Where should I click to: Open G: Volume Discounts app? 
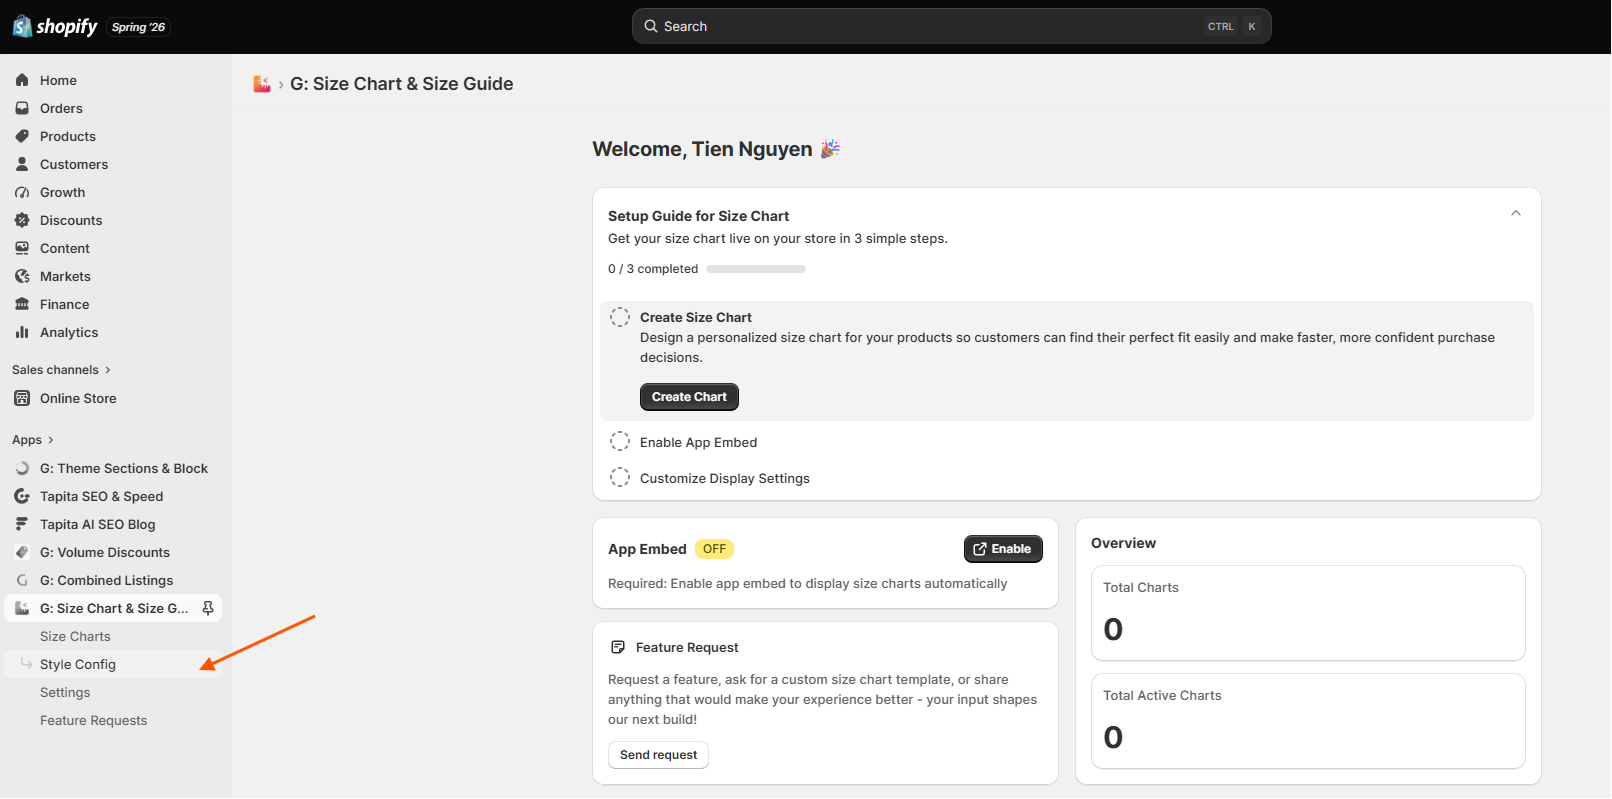pos(113,552)
